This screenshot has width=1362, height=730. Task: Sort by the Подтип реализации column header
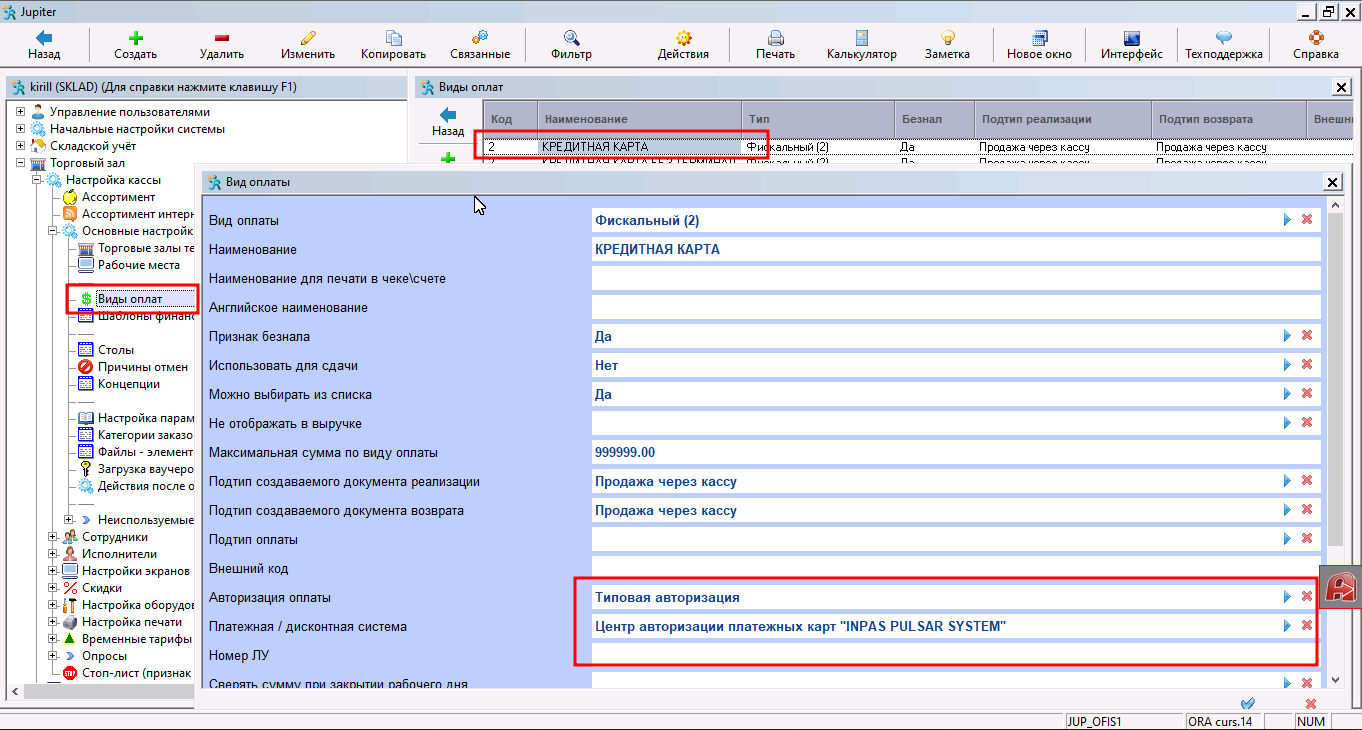click(1063, 119)
